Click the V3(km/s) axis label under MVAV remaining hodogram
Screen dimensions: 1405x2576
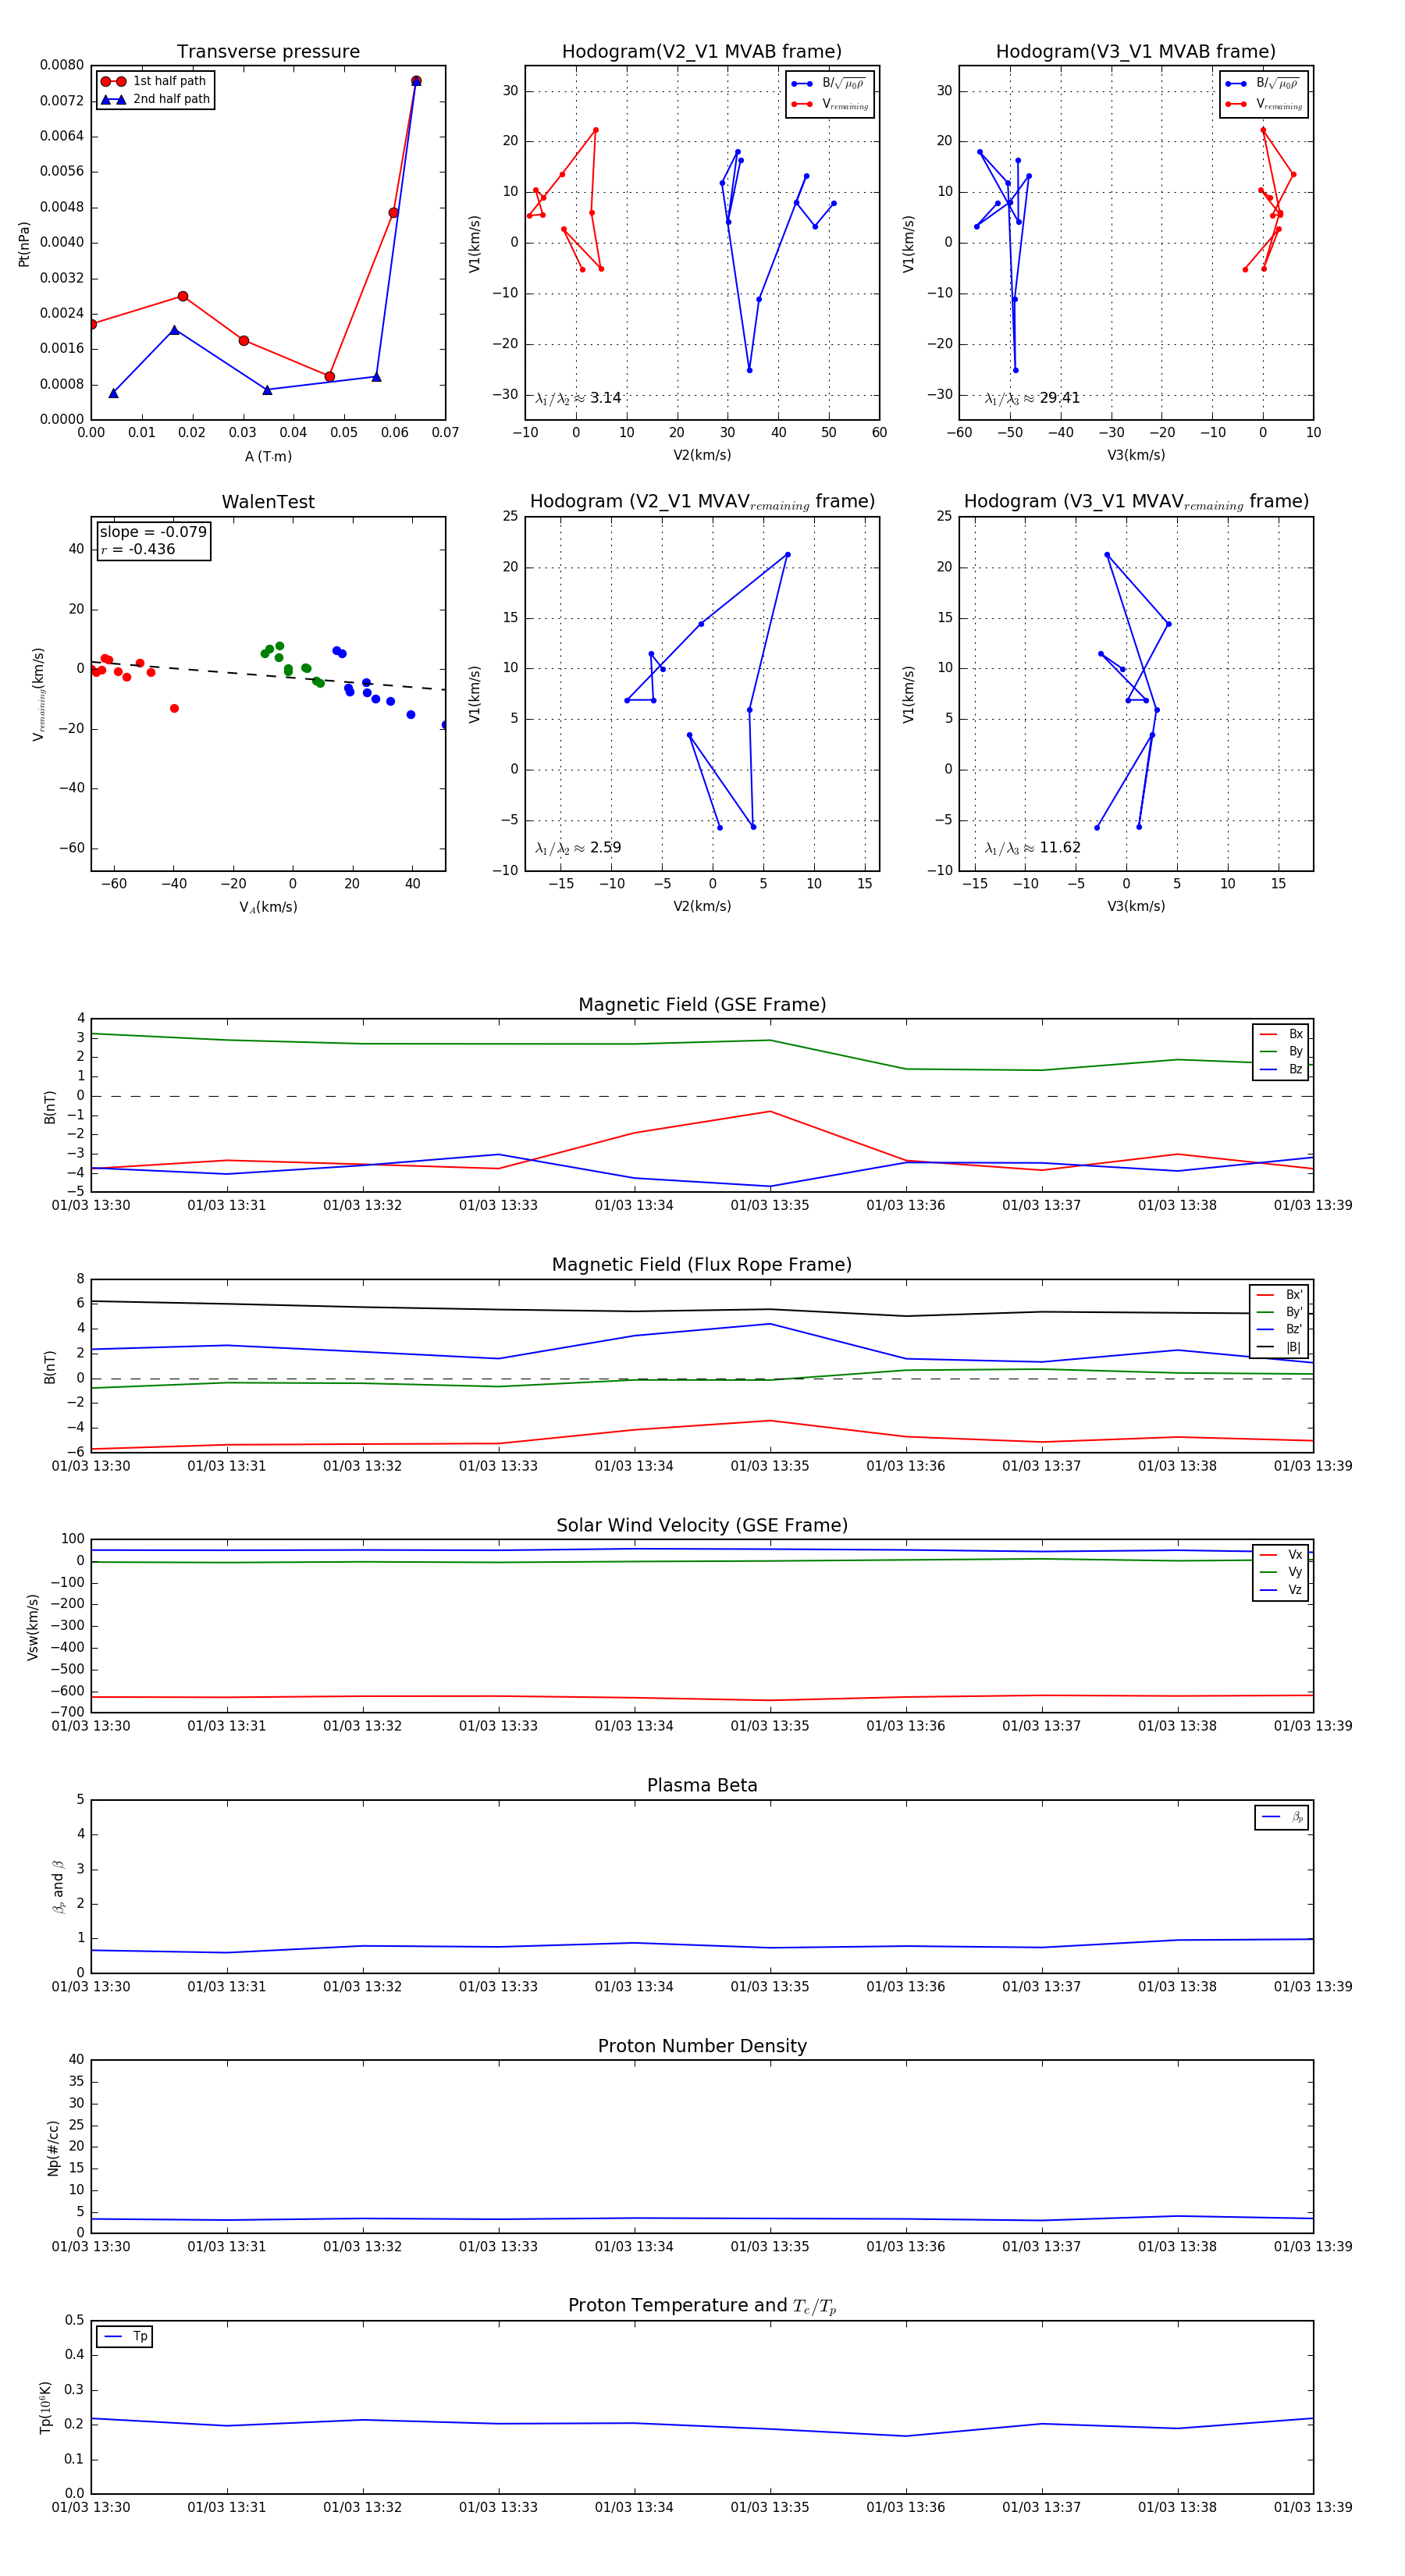(x=1136, y=907)
